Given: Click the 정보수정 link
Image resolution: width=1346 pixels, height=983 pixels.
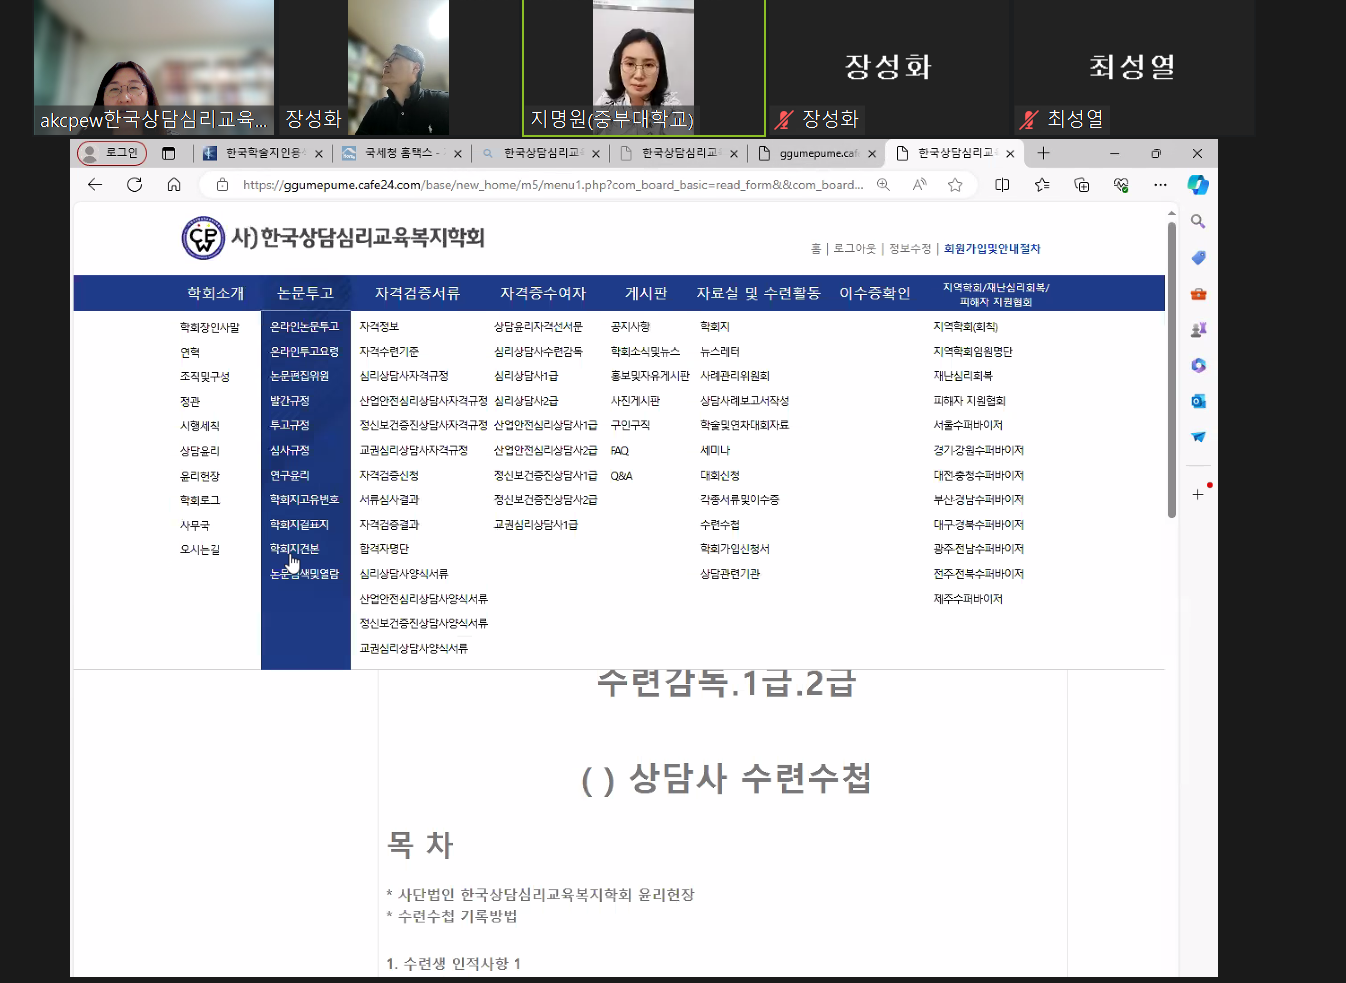Looking at the screenshot, I should point(910,249).
